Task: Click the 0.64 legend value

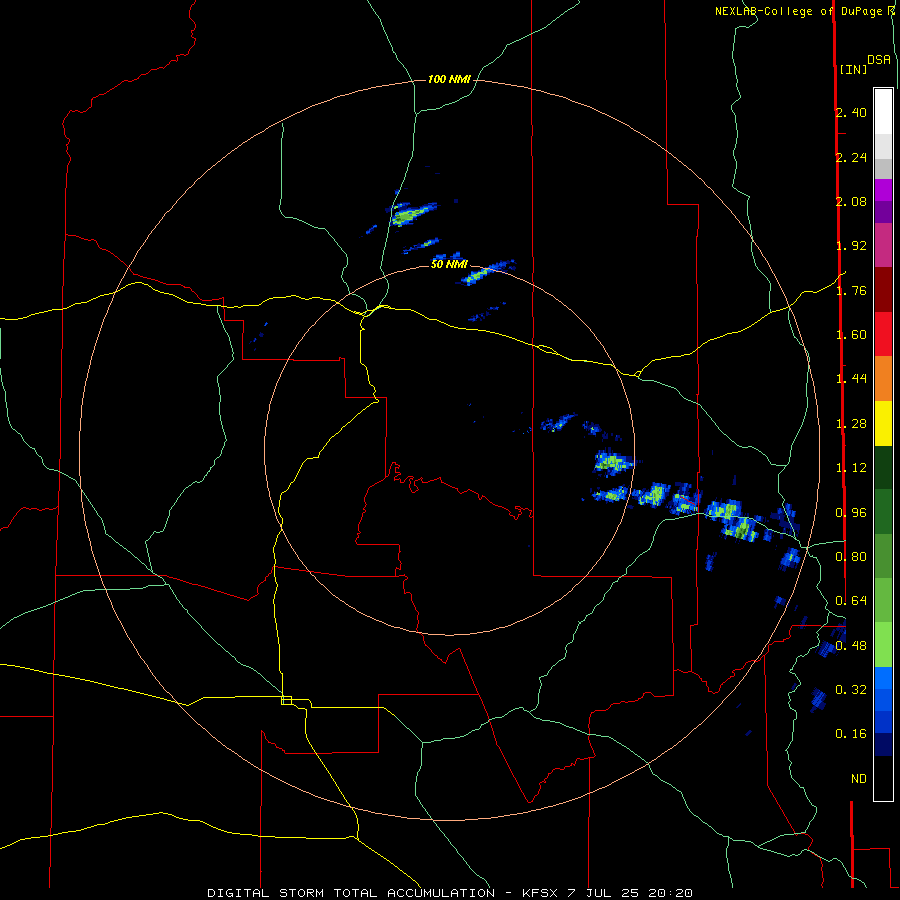Action: click(851, 601)
